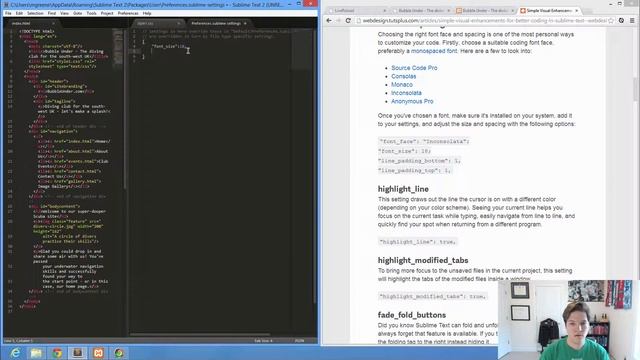640x360 pixels.
Task: Click the "line_padding_bottom": 1 code snippet
Action: click(x=420, y=161)
